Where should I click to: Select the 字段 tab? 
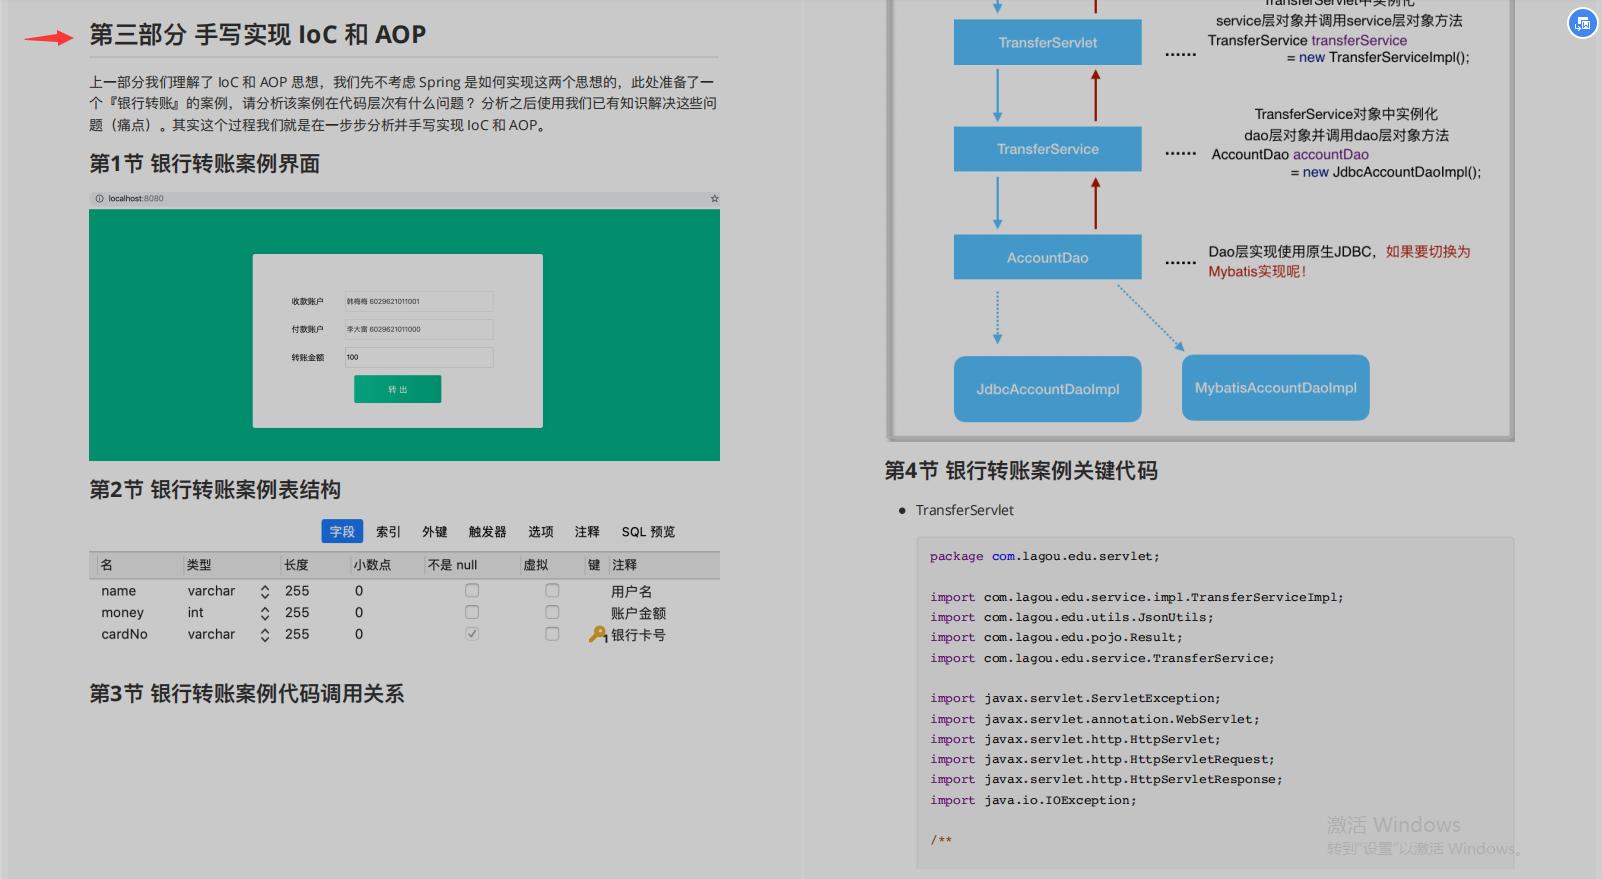(342, 532)
